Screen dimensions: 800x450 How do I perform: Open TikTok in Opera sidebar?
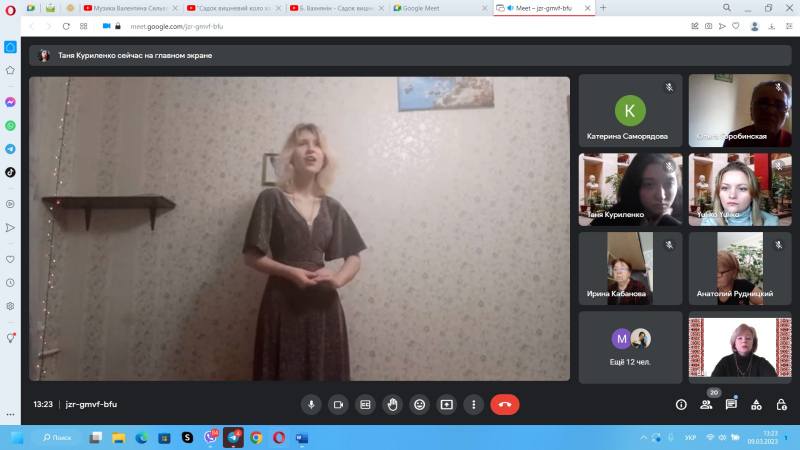click(10, 172)
